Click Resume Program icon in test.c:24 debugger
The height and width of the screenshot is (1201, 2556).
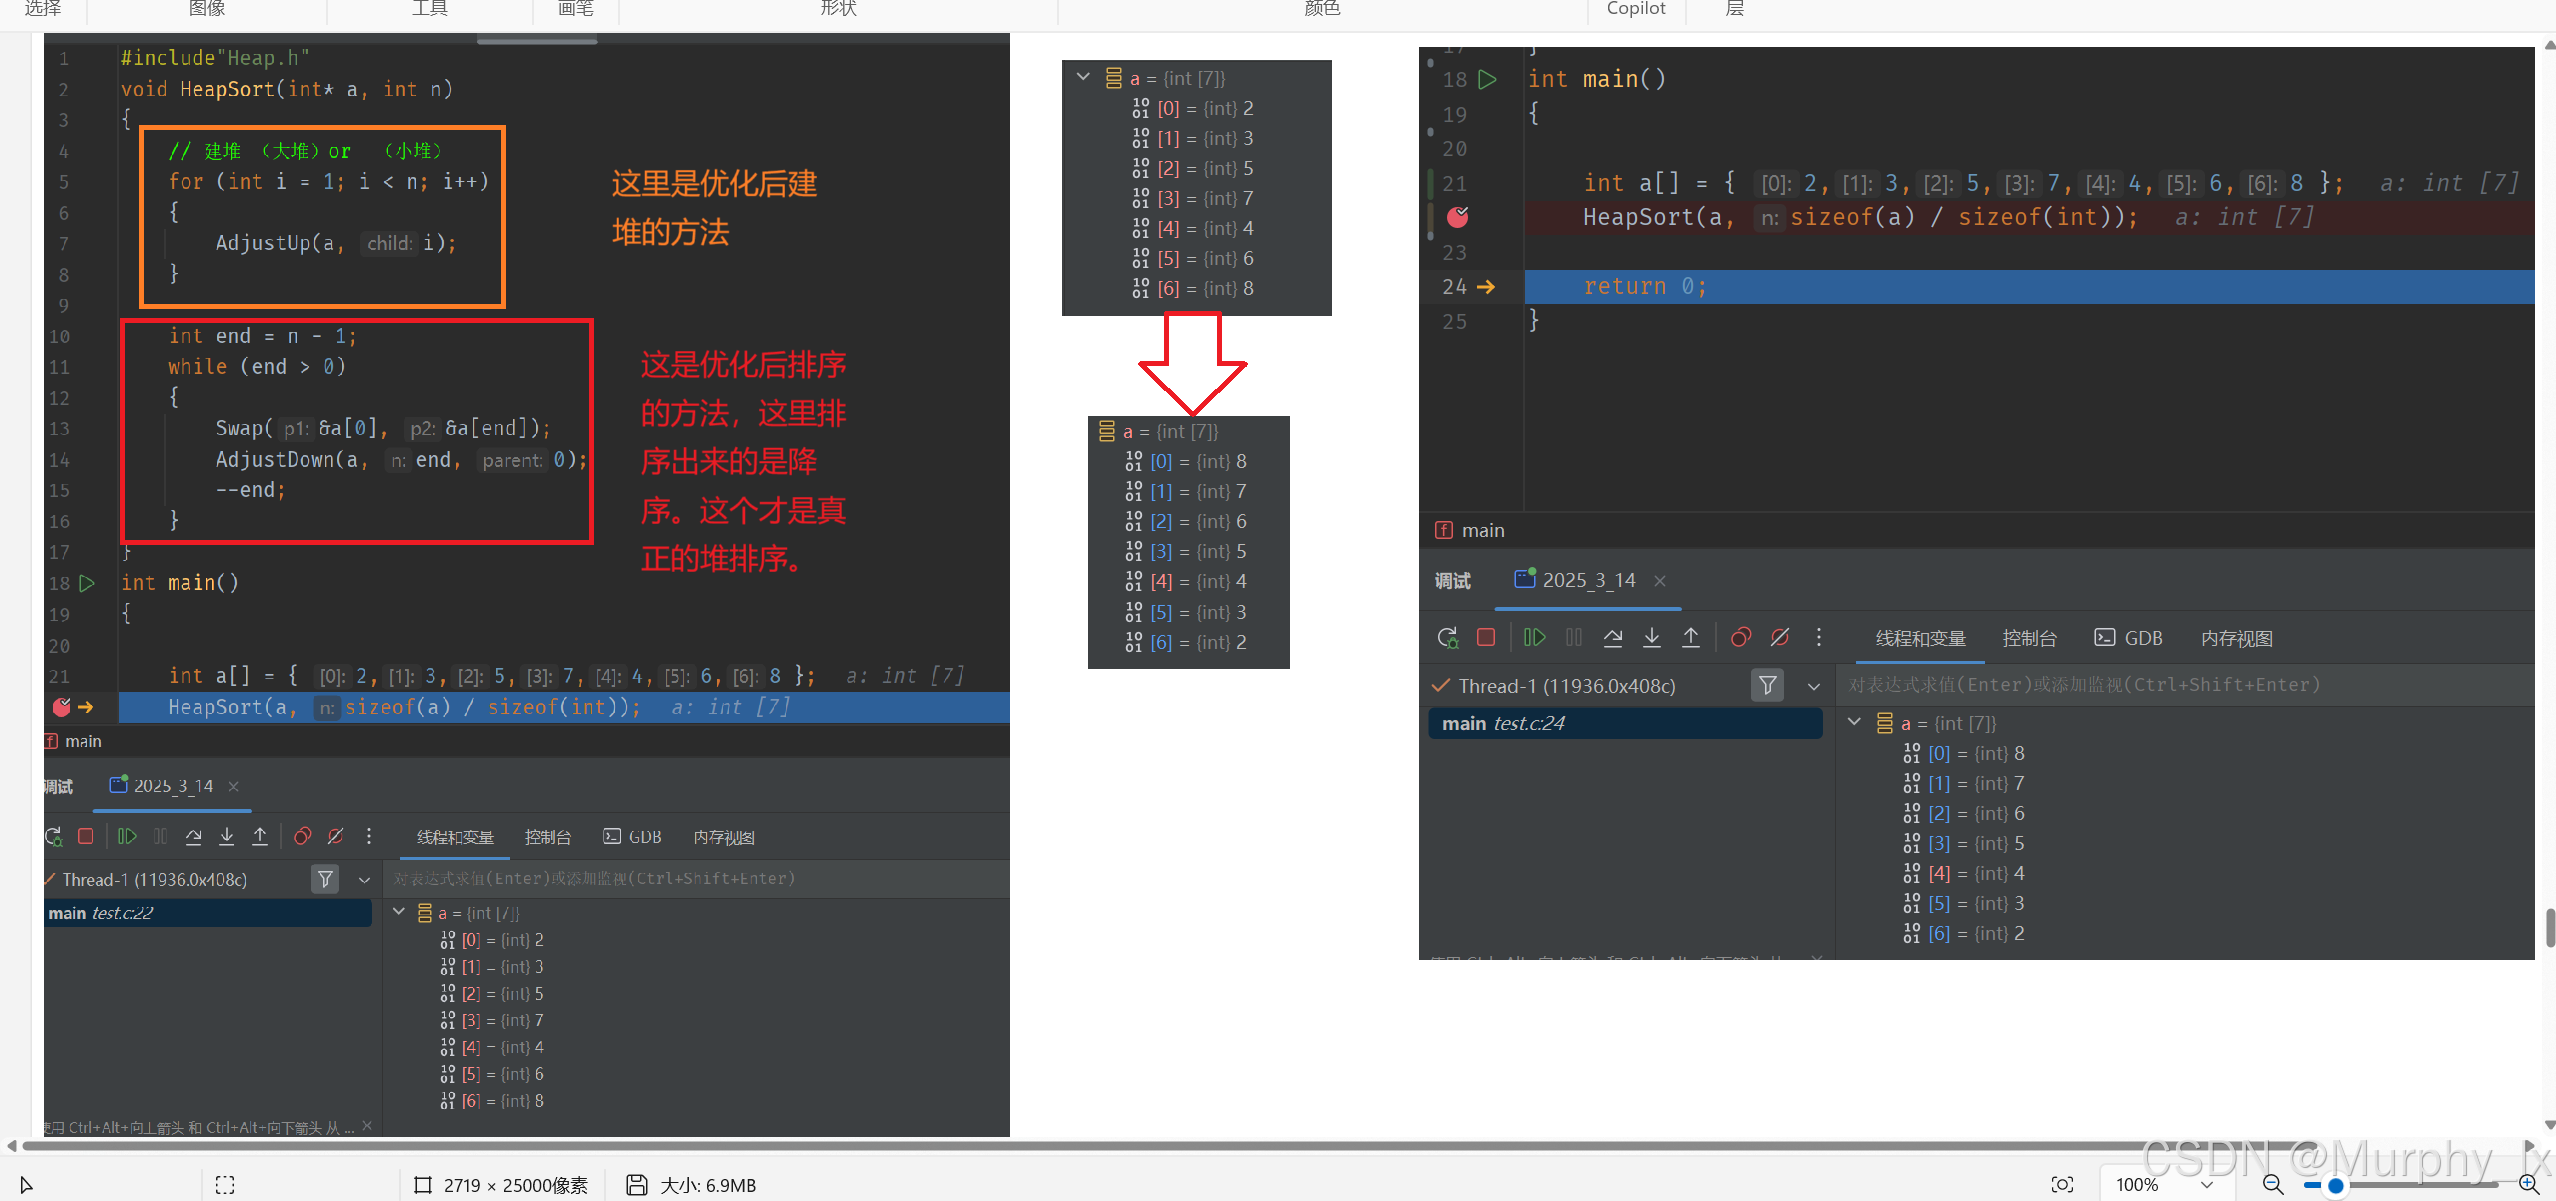click(x=1534, y=638)
